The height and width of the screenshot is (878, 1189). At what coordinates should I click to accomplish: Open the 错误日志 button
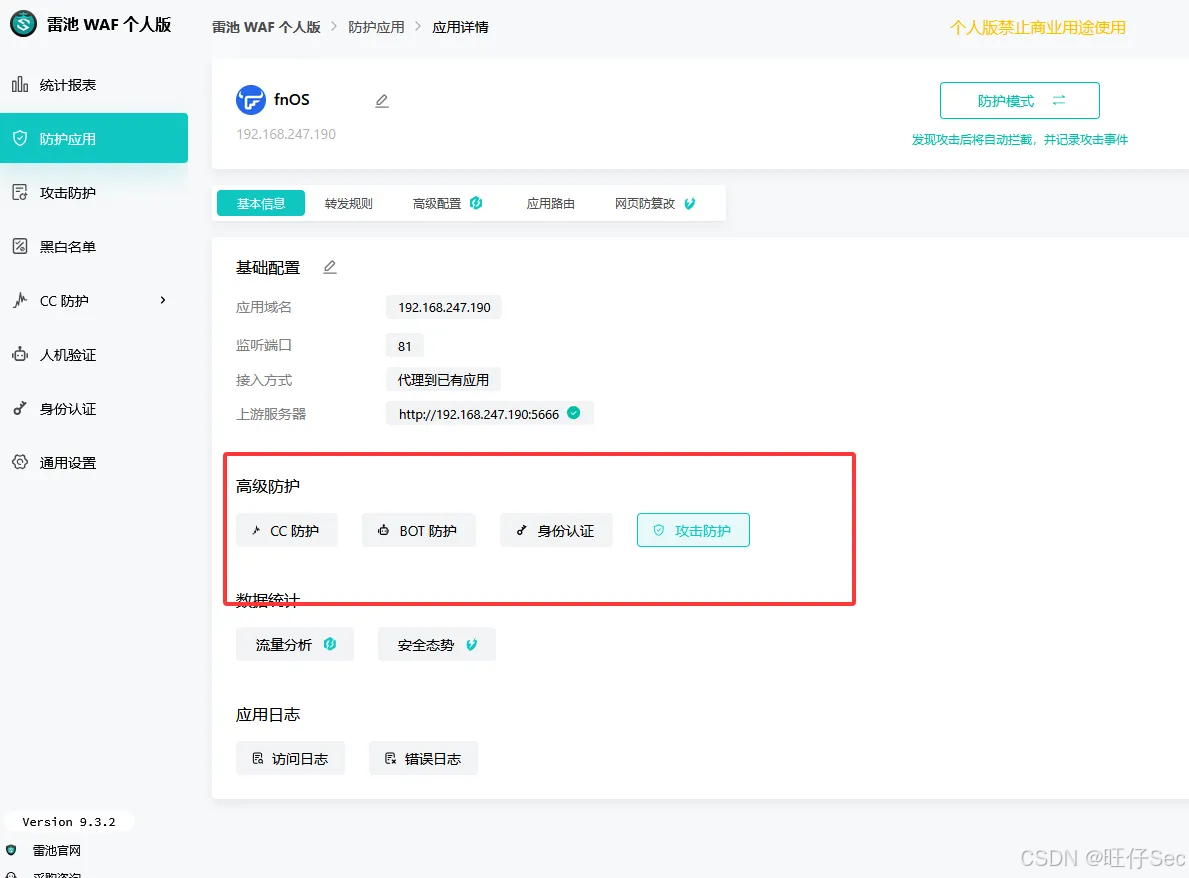(x=423, y=758)
